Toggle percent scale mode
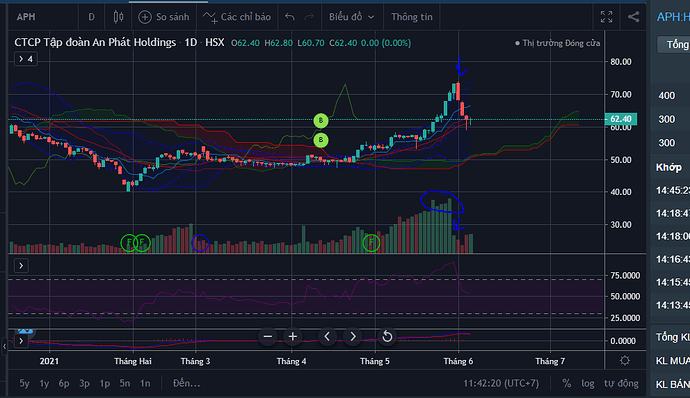Screen dimensions: 690x398 (567, 383)
